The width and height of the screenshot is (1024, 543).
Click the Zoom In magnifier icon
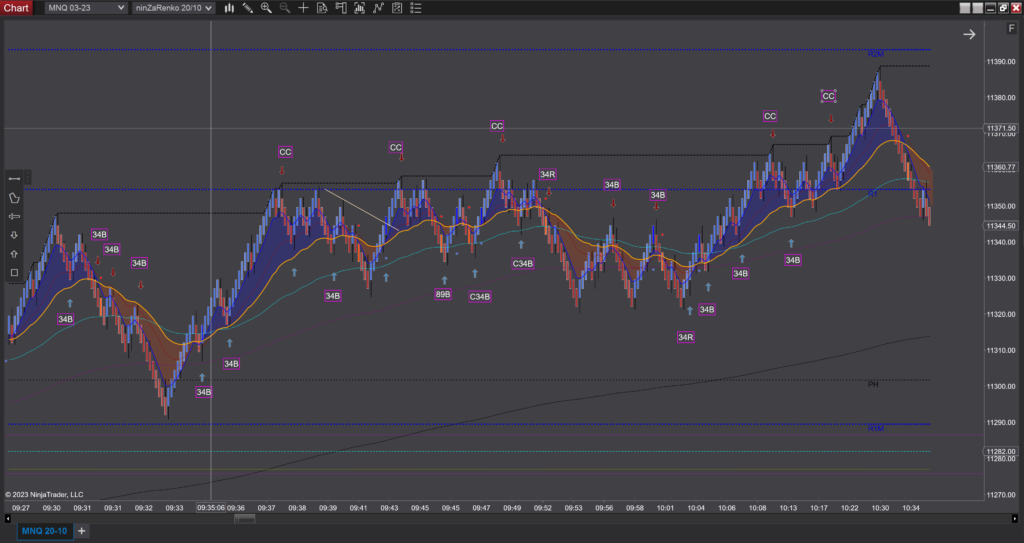click(x=266, y=8)
